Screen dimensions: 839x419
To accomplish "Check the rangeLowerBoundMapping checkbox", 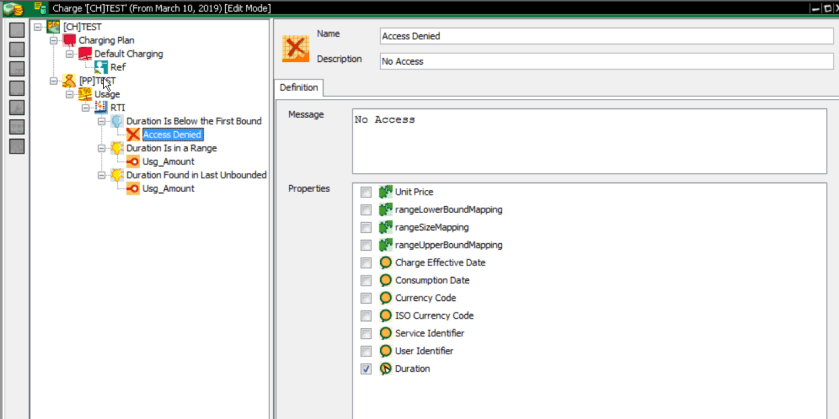I will [366, 210].
